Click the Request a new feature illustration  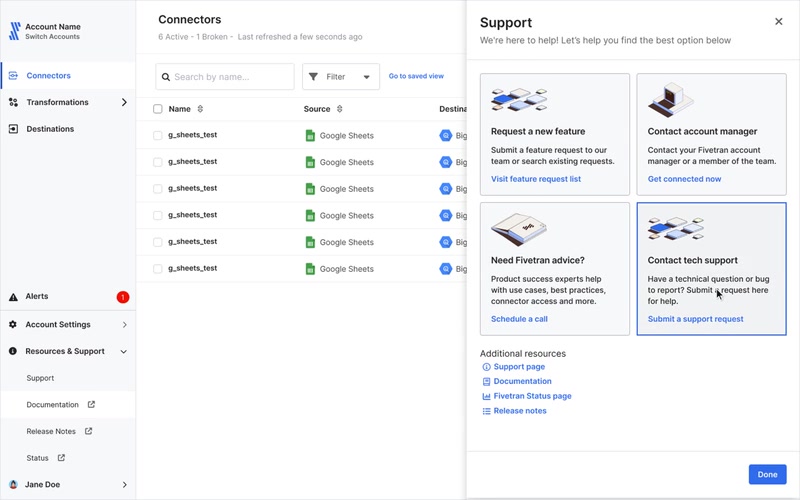tap(519, 99)
